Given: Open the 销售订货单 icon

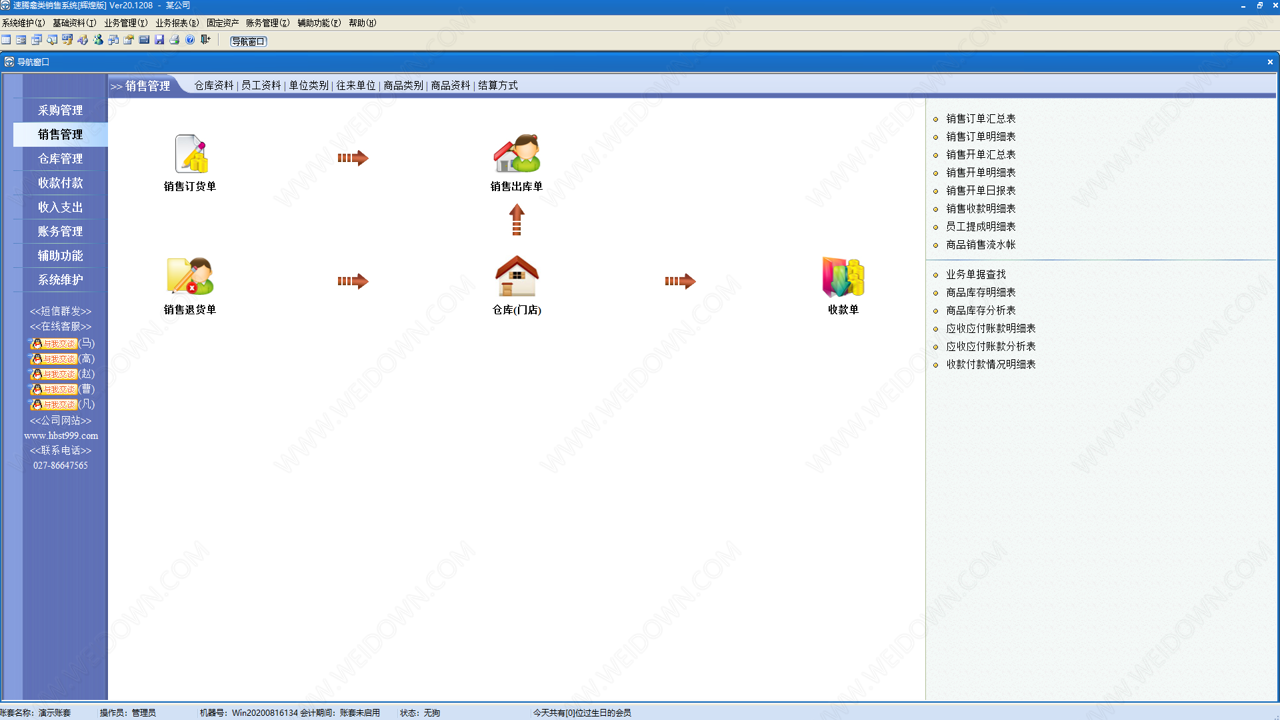Looking at the screenshot, I should tap(190, 155).
